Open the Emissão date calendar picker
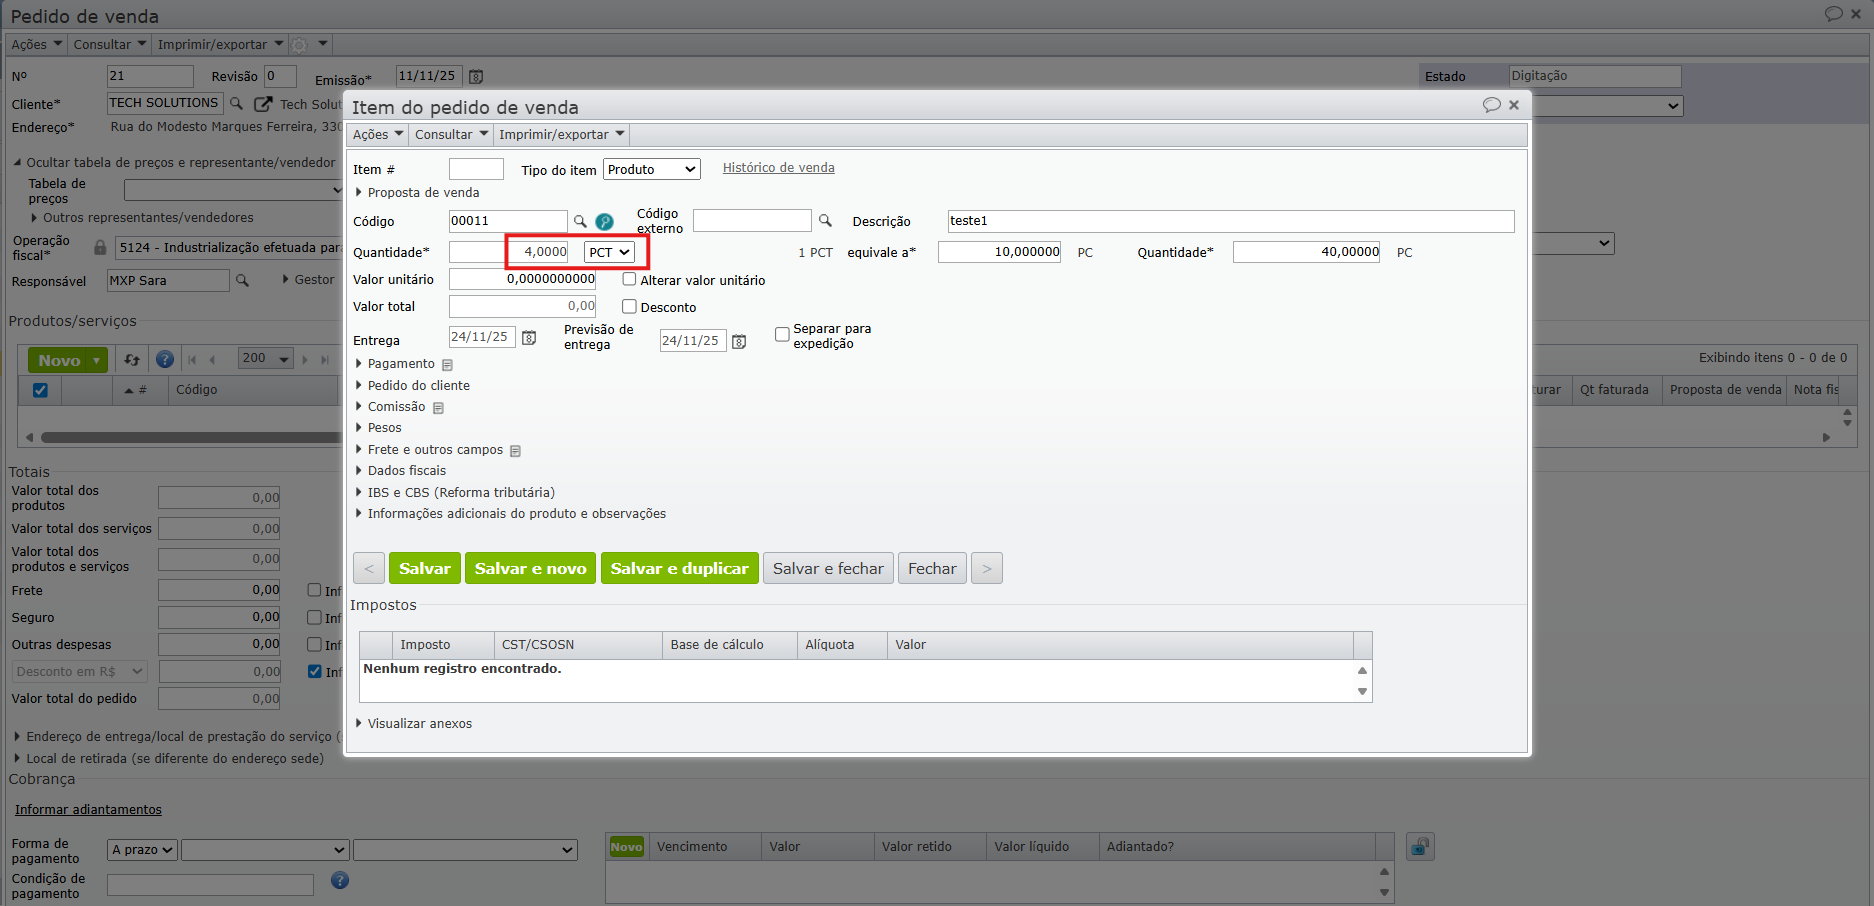The height and width of the screenshot is (906, 1874). pos(476,77)
